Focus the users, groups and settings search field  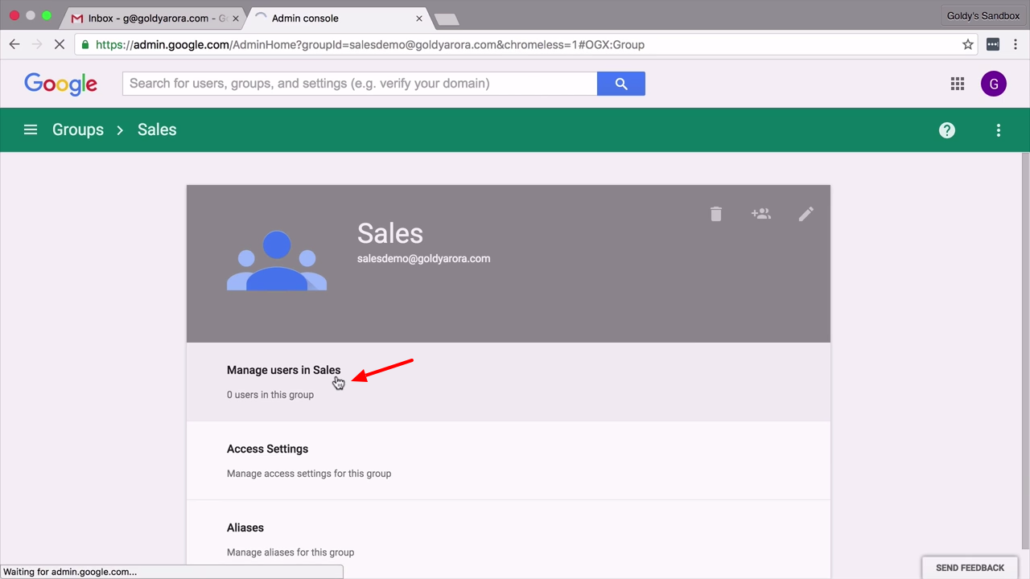[359, 83]
